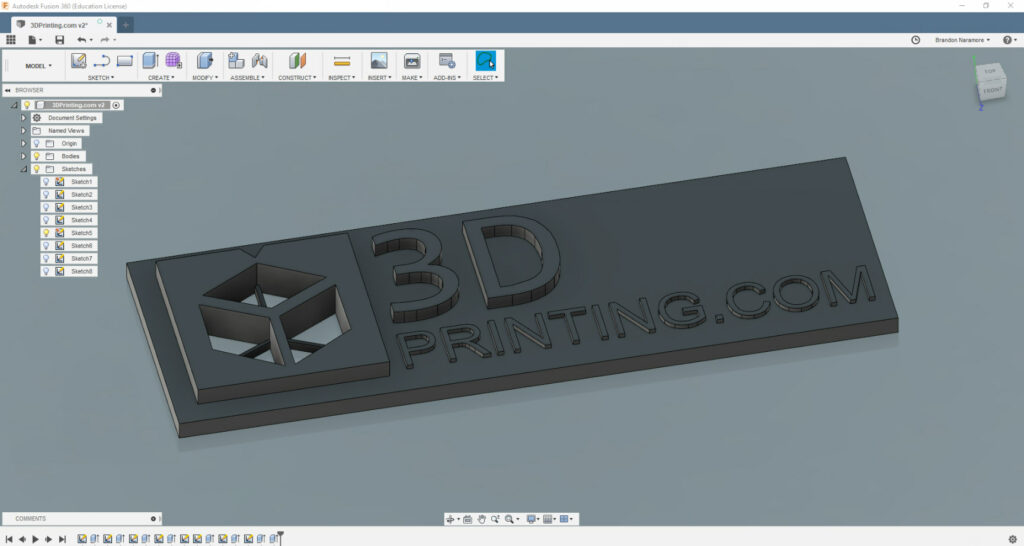
Task: Jump to timeline beginning
Action: click(x=8, y=539)
